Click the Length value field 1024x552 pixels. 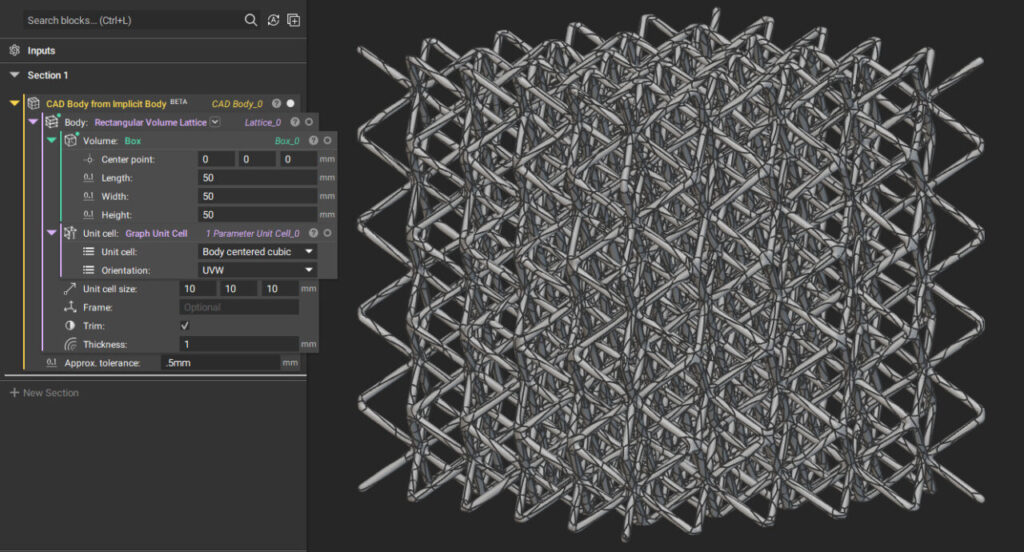pyautogui.click(x=257, y=178)
